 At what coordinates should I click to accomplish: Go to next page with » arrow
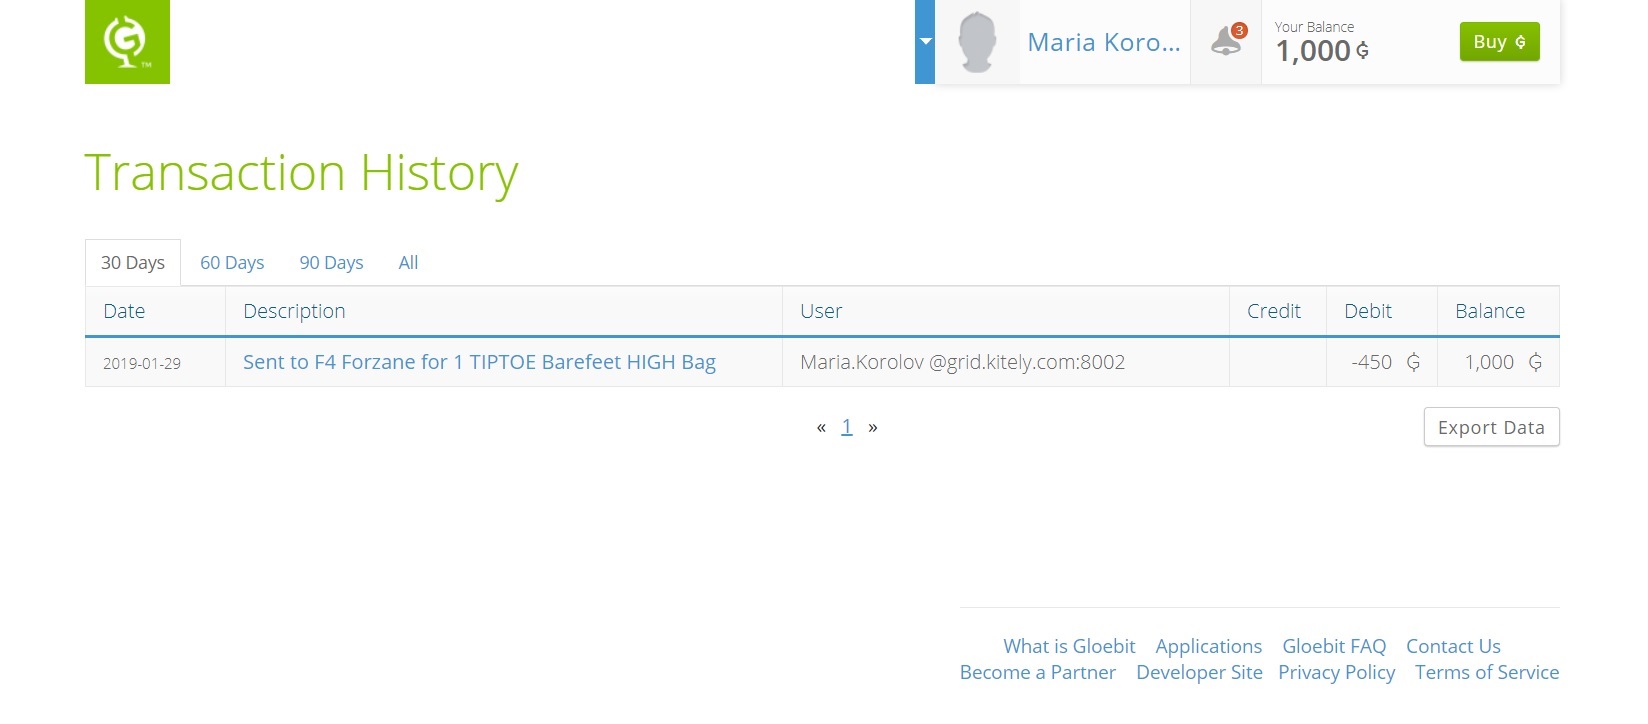[x=873, y=428]
